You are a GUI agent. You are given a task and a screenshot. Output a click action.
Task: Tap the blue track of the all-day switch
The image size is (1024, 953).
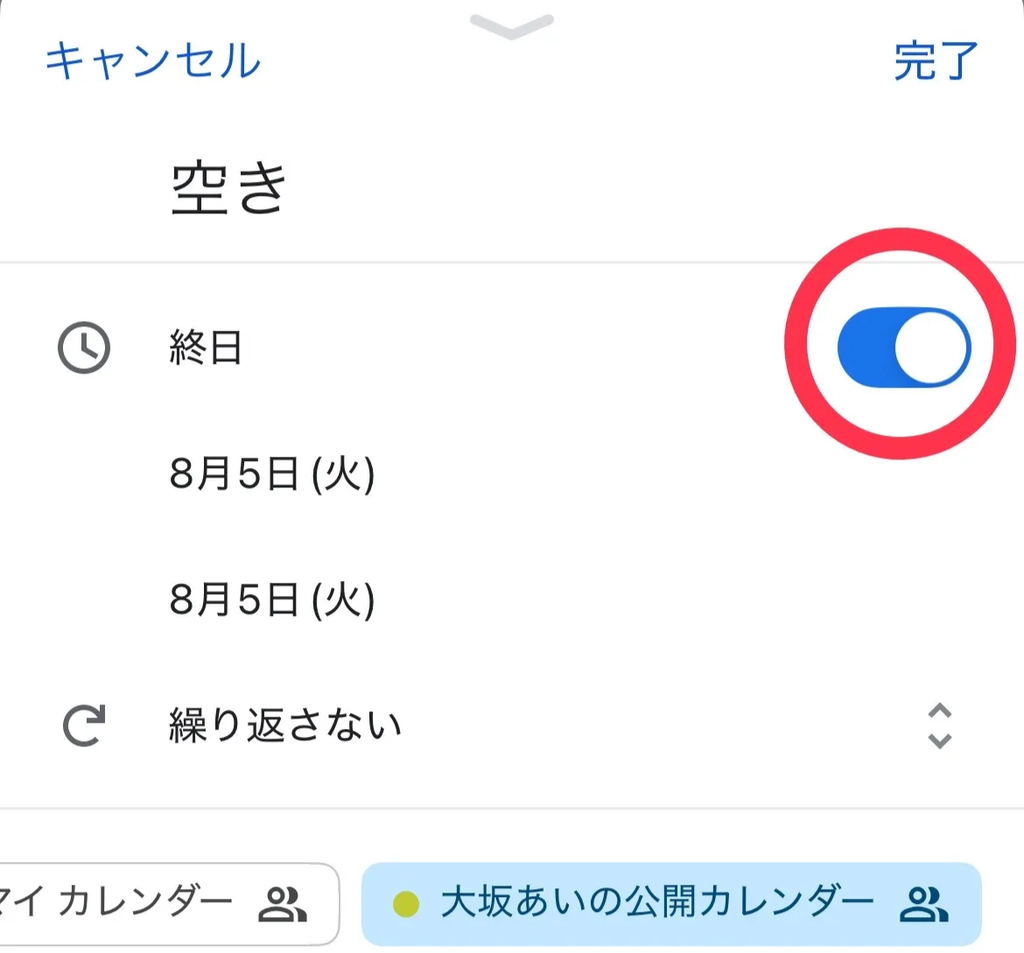[x=865, y=347]
